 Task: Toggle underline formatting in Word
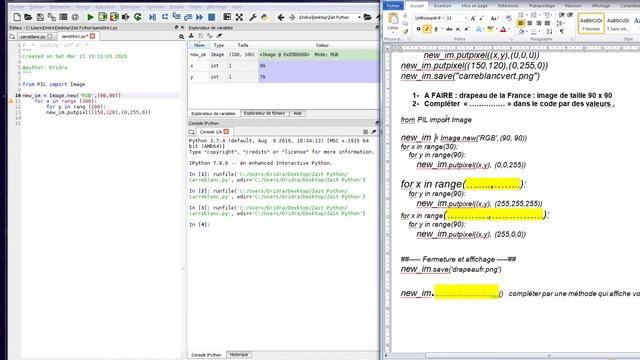coord(436,29)
